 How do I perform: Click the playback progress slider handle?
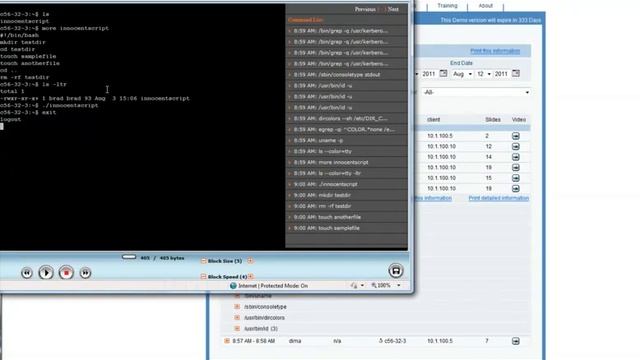129,257
